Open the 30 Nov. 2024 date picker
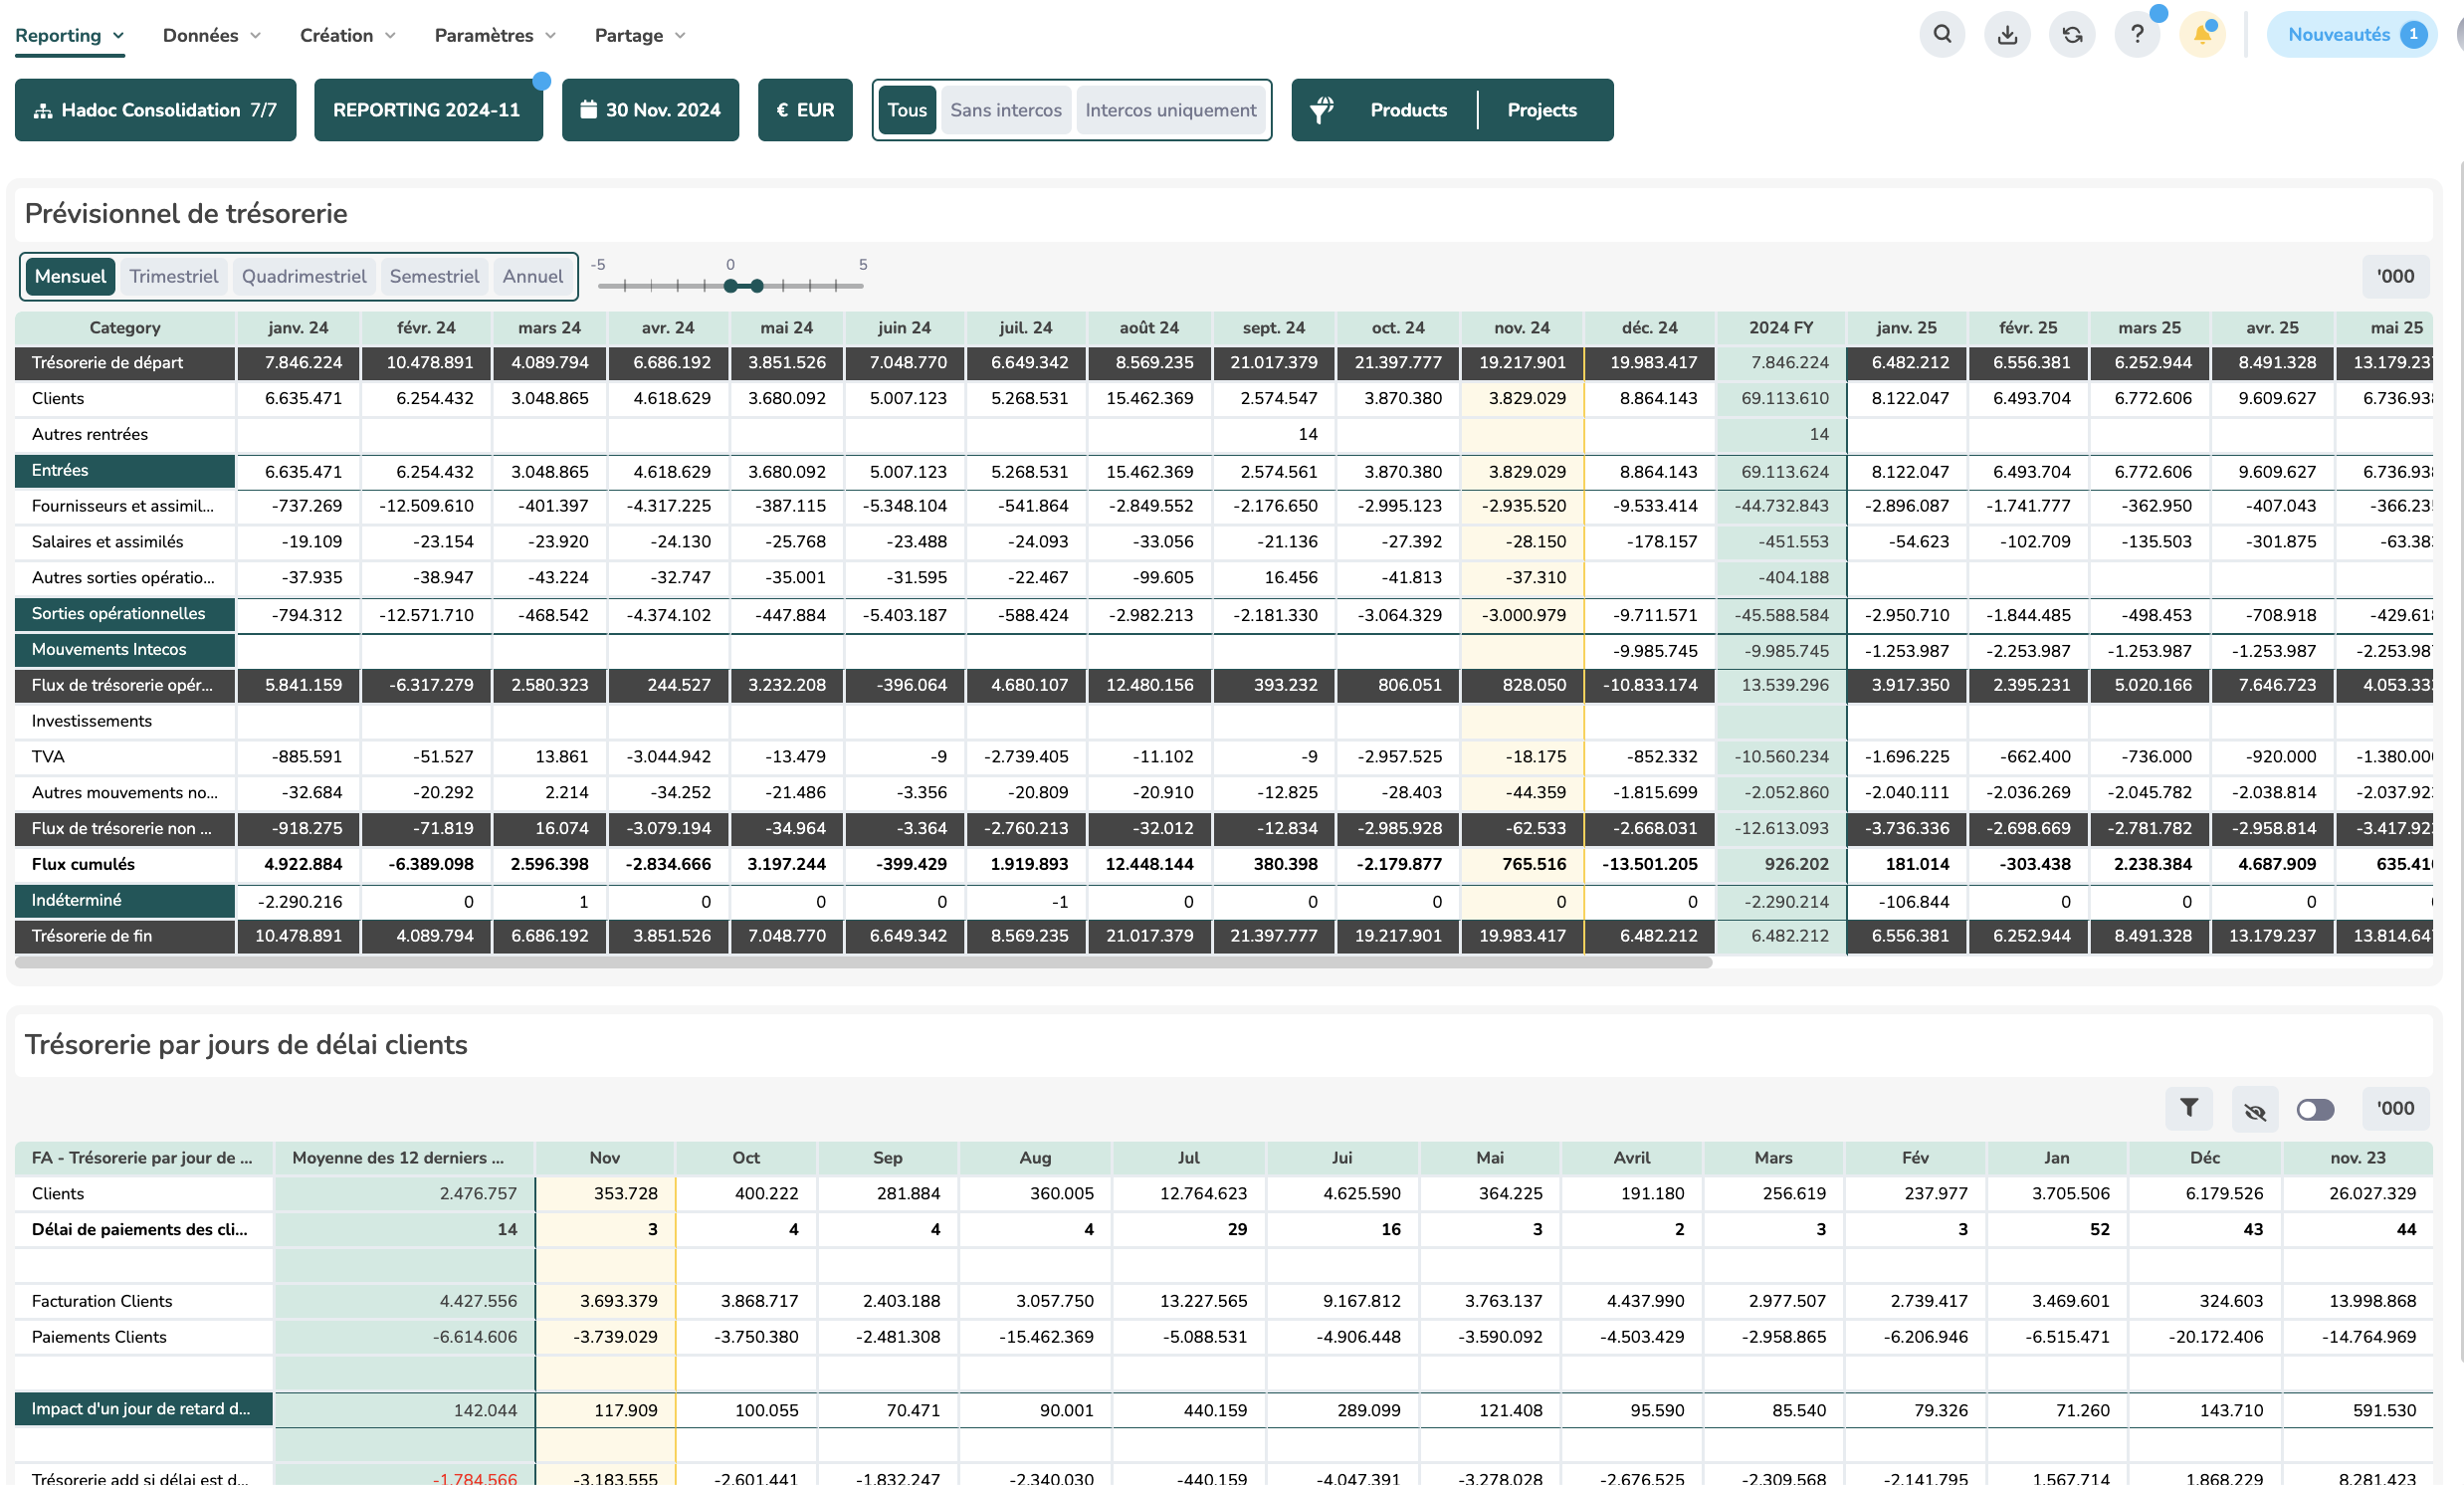The image size is (2464, 1485). (x=650, y=110)
